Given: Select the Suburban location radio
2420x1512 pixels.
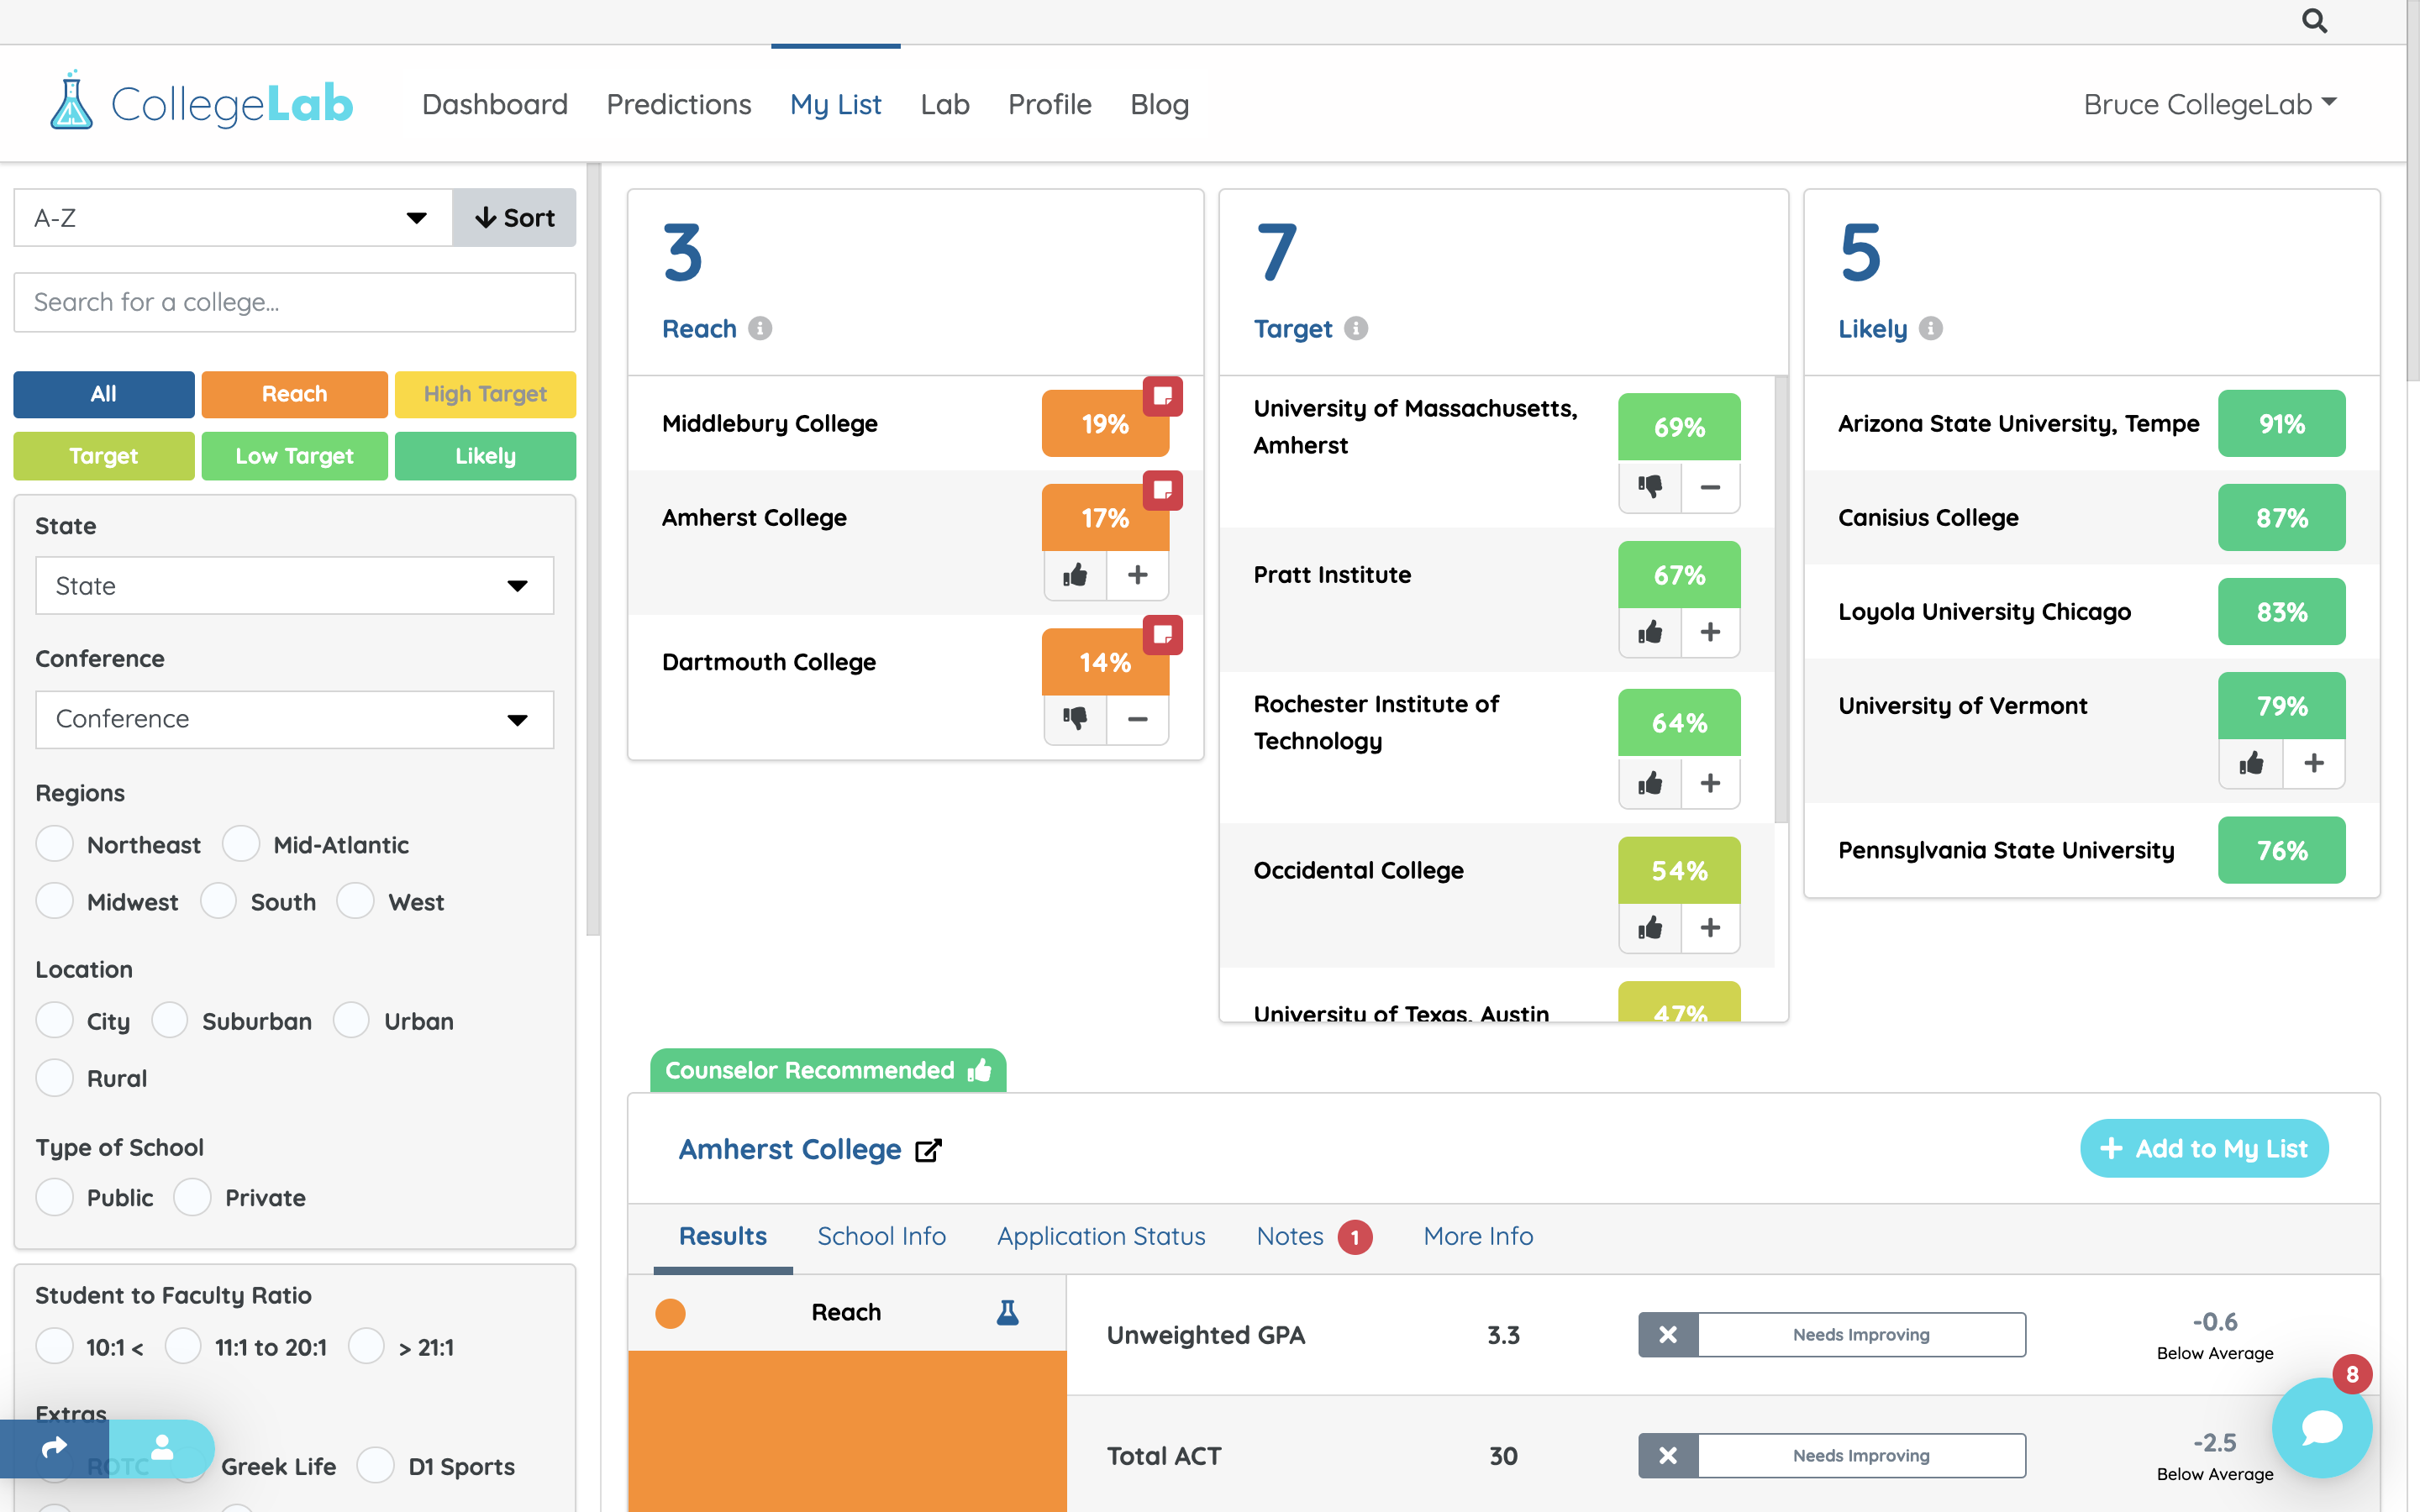Looking at the screenshot, I should point(169,1021).
